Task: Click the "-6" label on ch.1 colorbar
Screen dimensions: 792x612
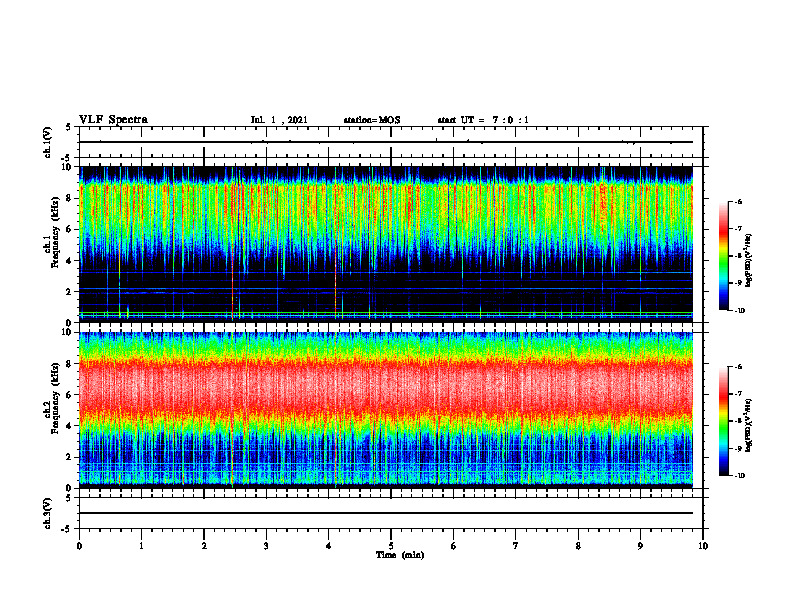Action: 738,202
